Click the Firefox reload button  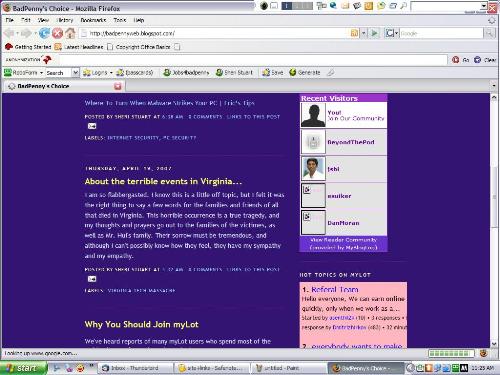click(44, 33)
